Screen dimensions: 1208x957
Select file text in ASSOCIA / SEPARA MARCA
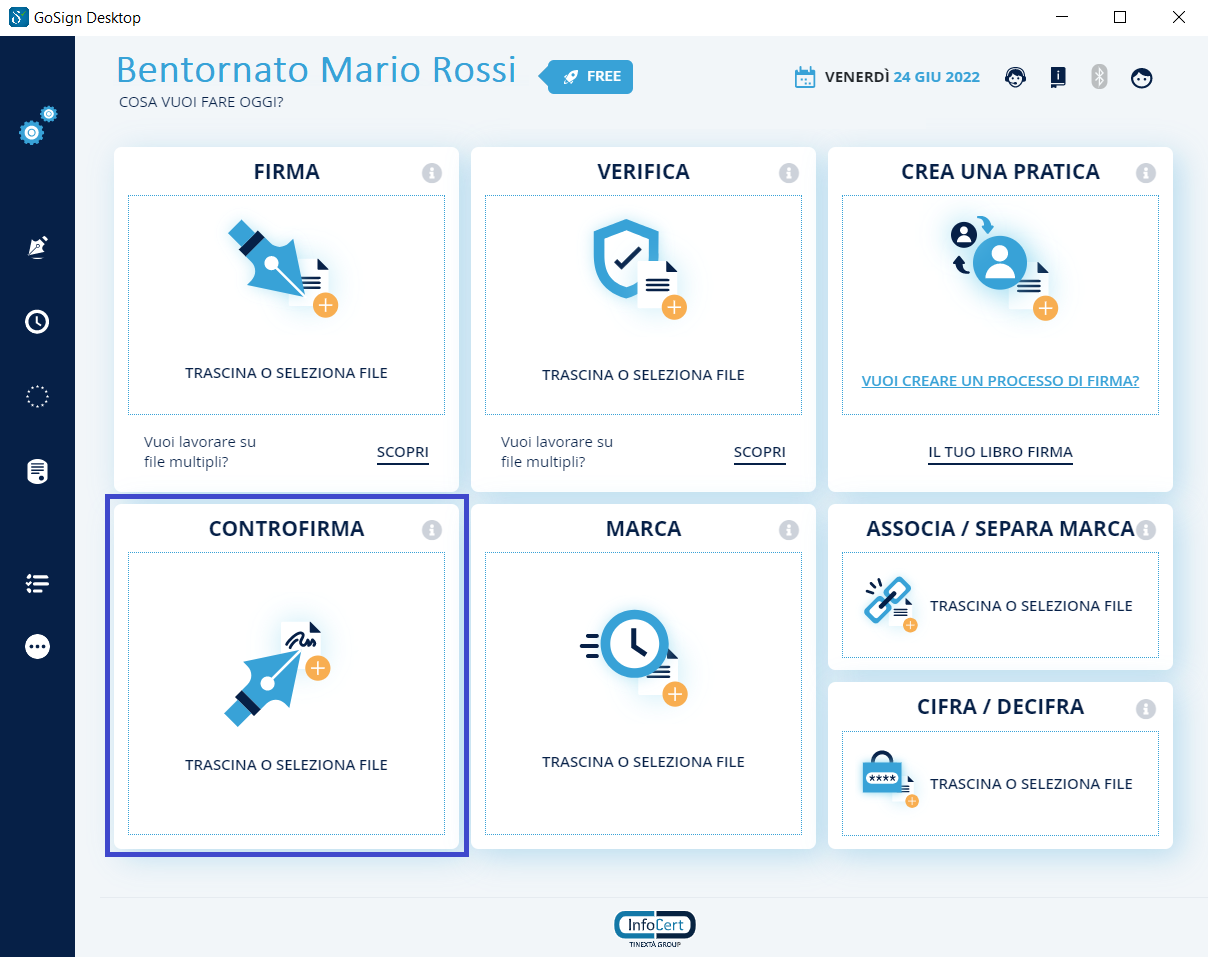point(1031,606)
